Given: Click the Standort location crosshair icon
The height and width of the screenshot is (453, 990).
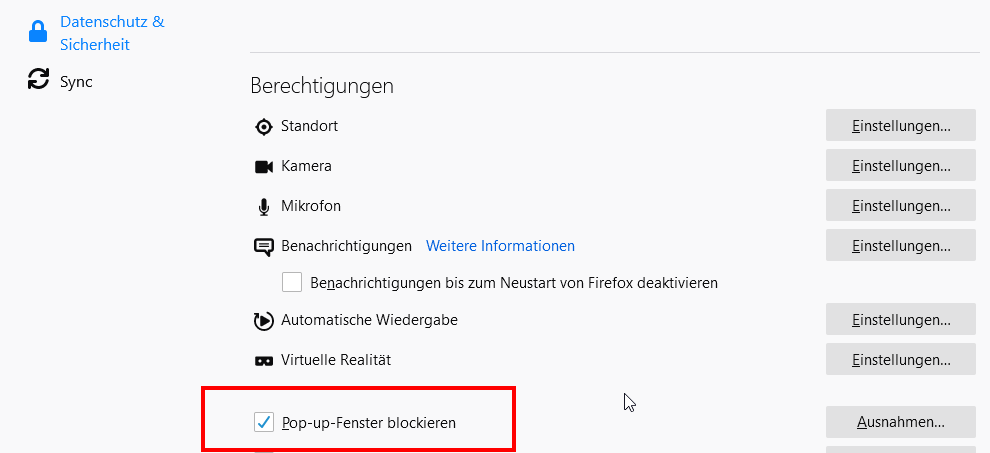Looking at the screenshot, I should (264, 126).
